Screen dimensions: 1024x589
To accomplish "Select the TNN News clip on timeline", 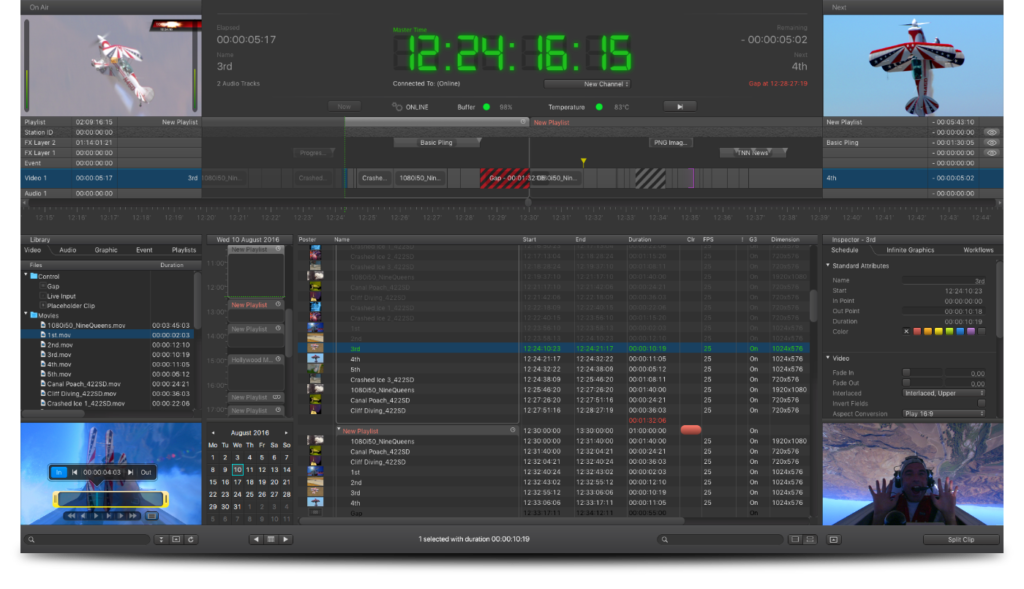I will [753, 153].
